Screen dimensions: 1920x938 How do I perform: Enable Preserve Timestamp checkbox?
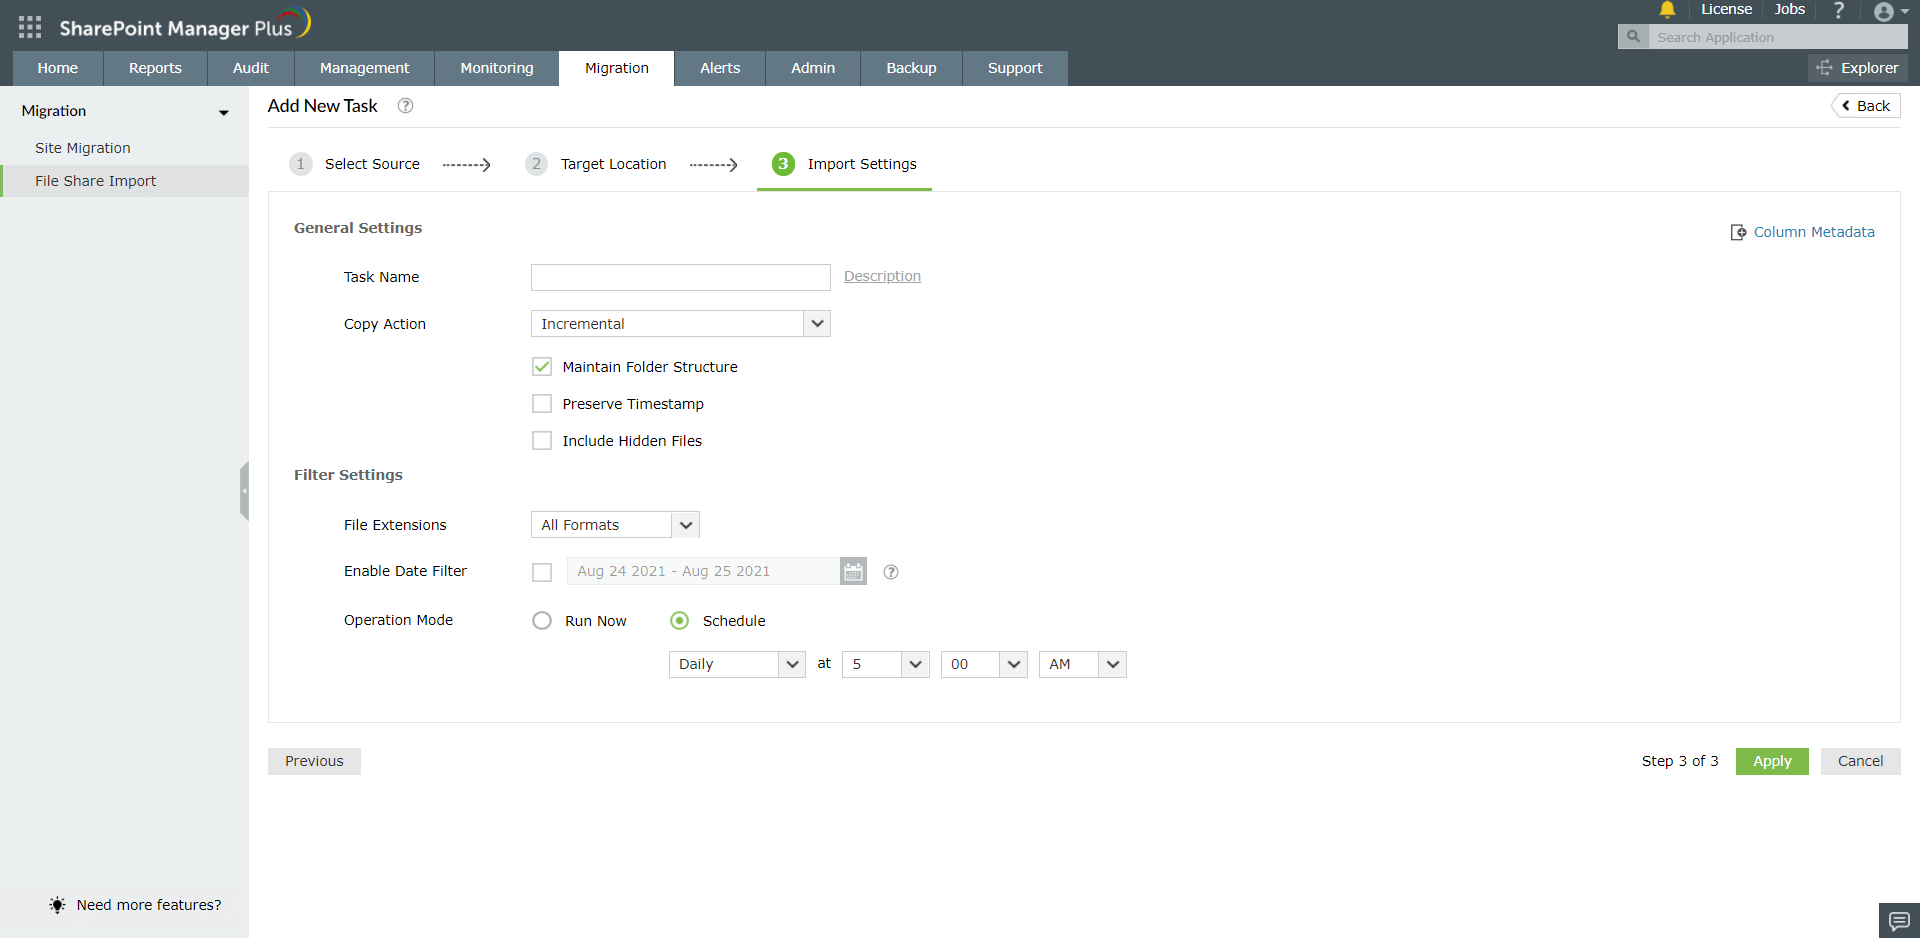point(542,404)
